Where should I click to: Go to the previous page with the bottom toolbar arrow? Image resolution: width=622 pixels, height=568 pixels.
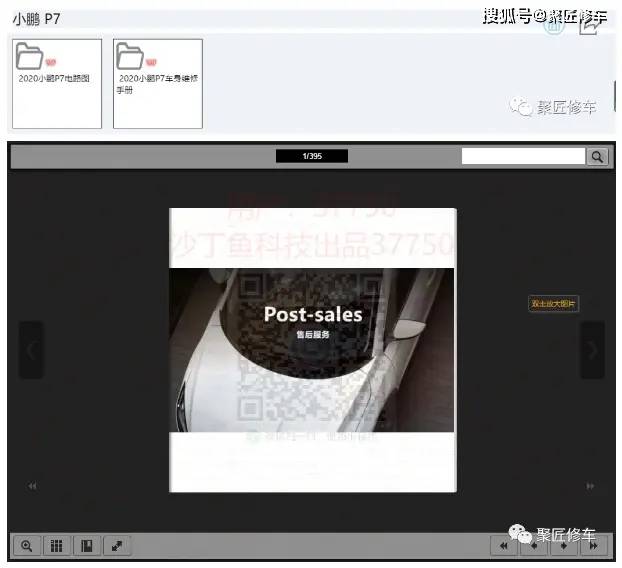pyautogui.click(x=534, y=546)
